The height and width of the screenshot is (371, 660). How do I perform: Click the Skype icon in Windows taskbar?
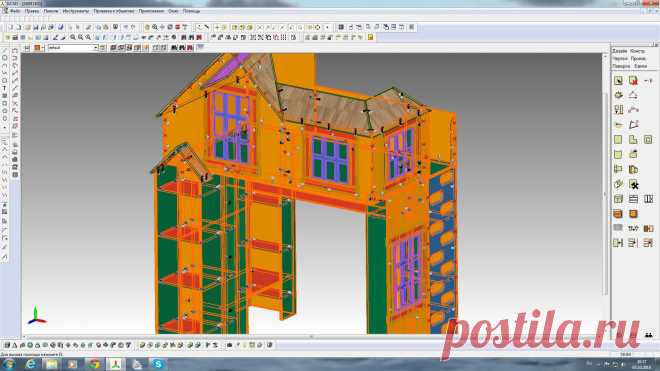click(x=158, y=364)
